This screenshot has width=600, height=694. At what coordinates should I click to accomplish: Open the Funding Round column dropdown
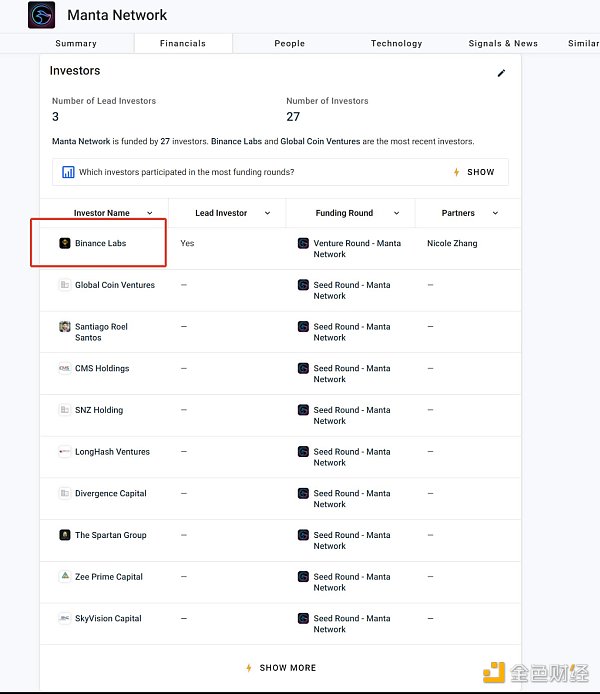[x=396, y=213]
